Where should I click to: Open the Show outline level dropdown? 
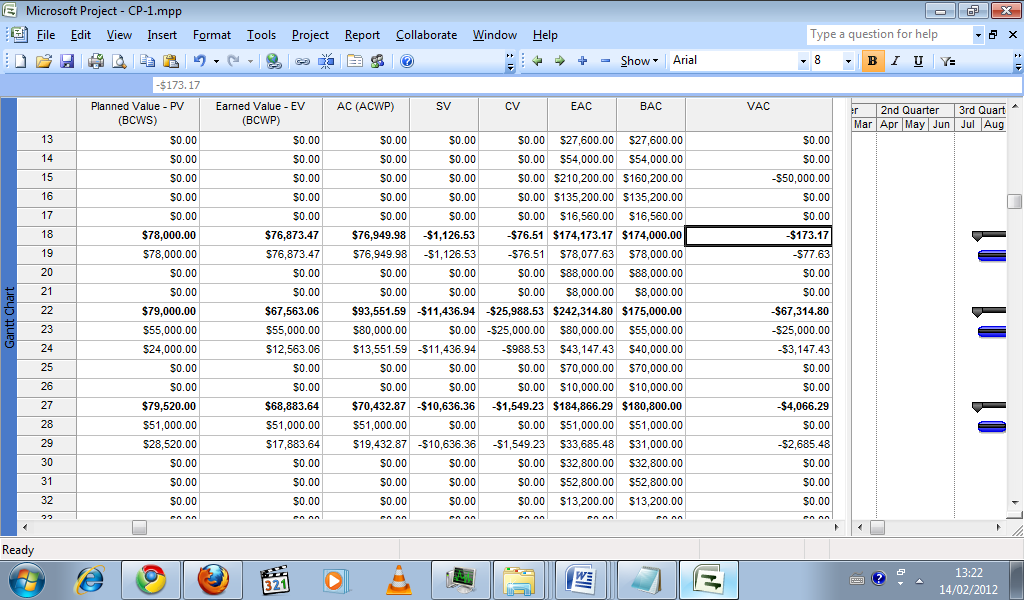[639, 61]
